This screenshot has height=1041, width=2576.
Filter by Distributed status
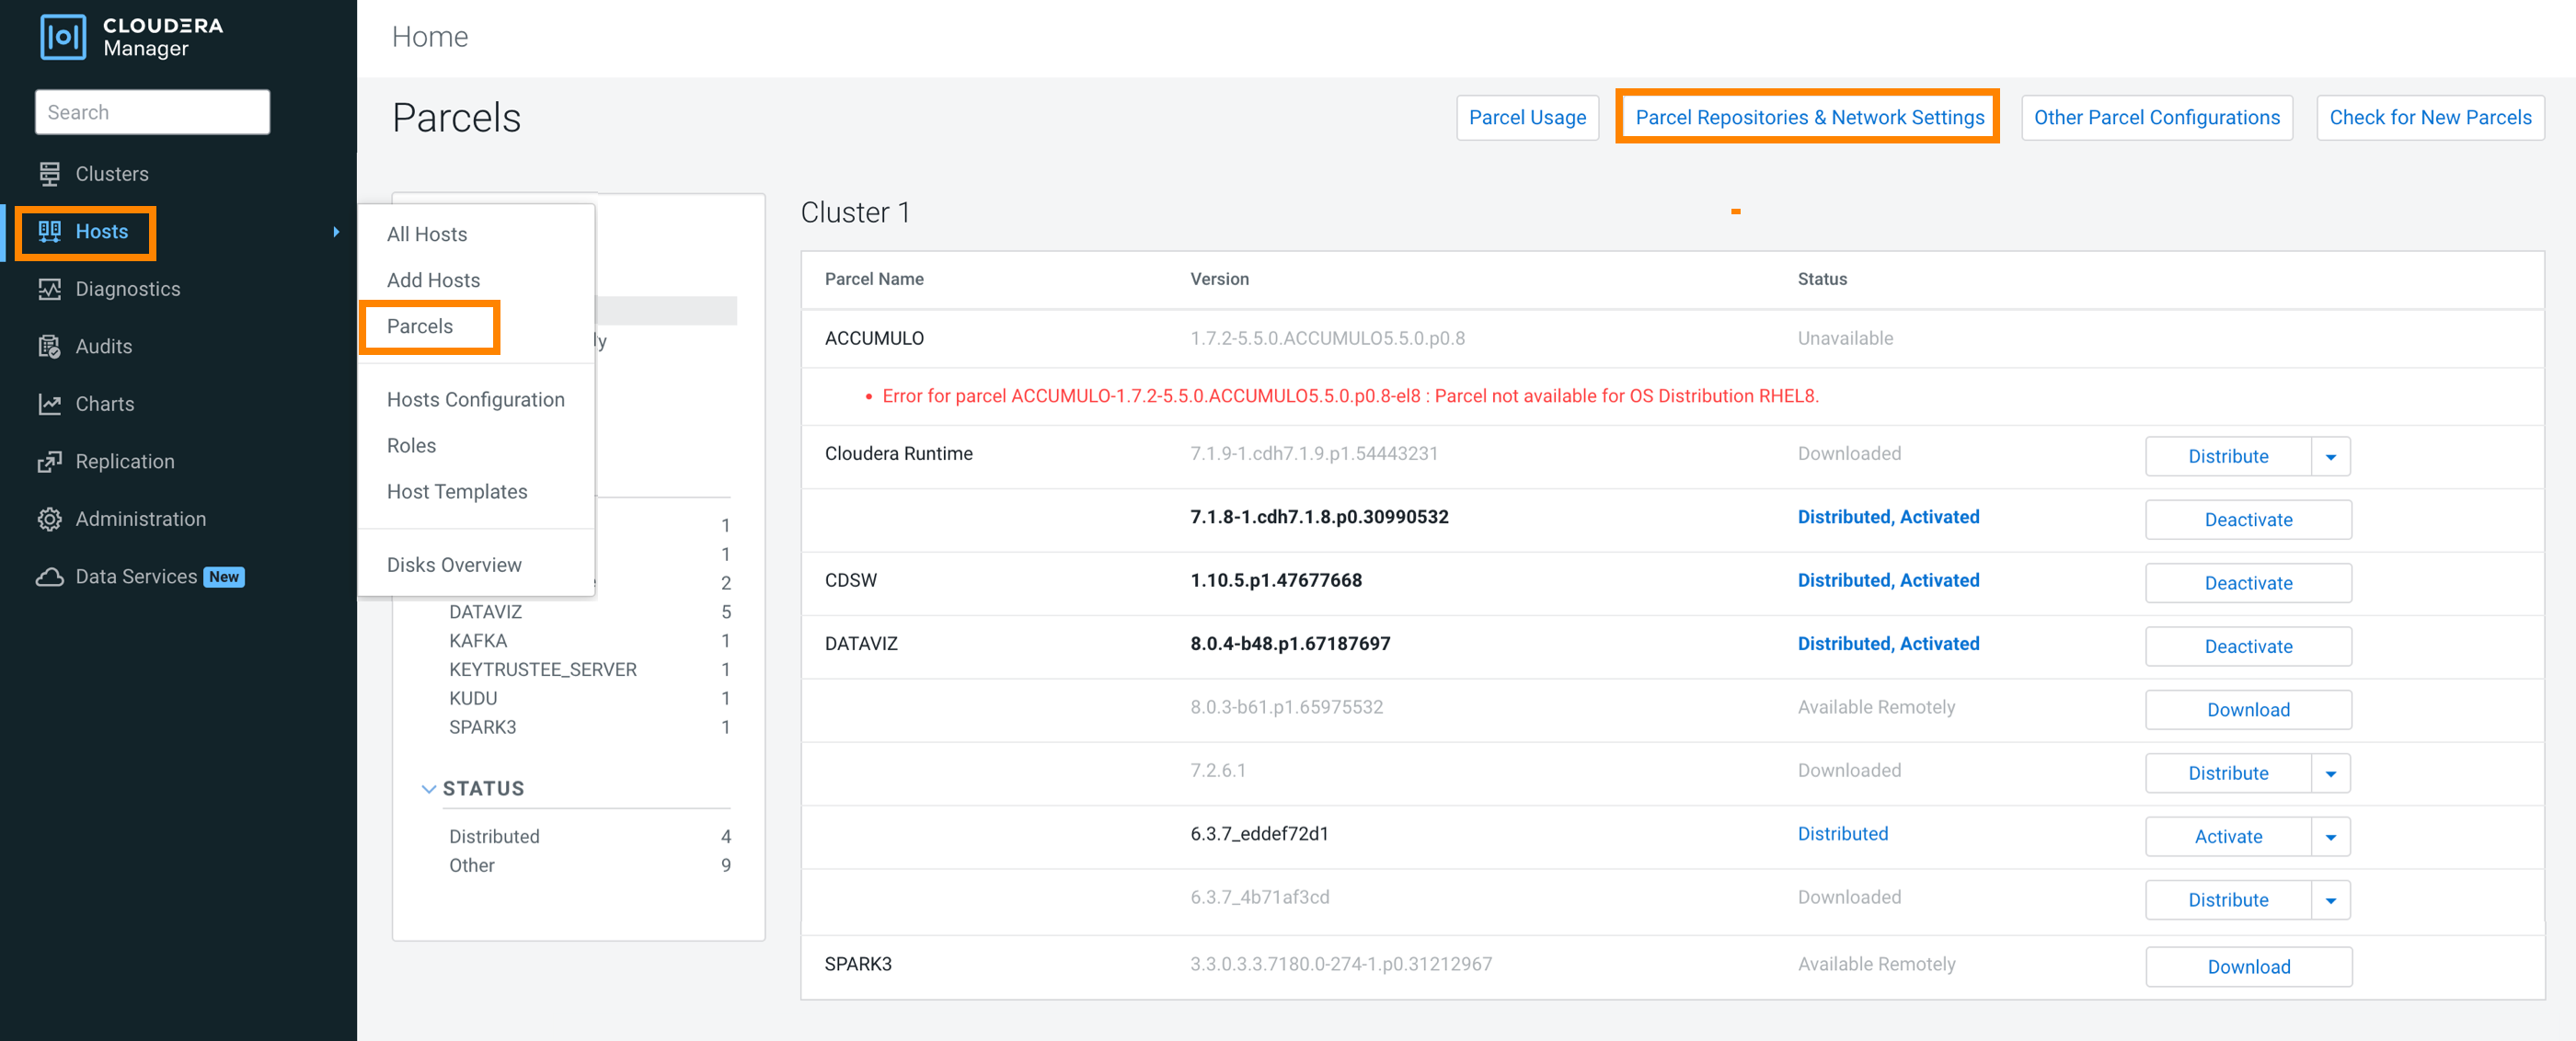point(494,837)
